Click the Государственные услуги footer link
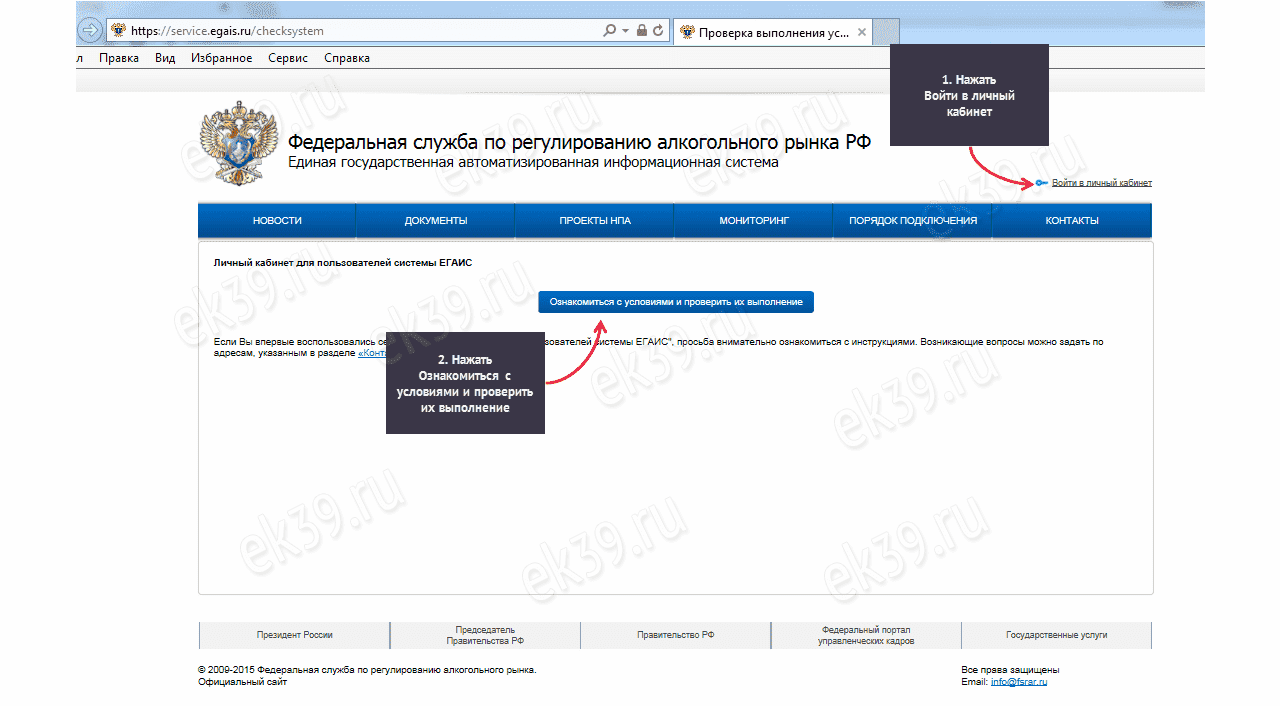 pyautogui.click(x=1057, y=635)
